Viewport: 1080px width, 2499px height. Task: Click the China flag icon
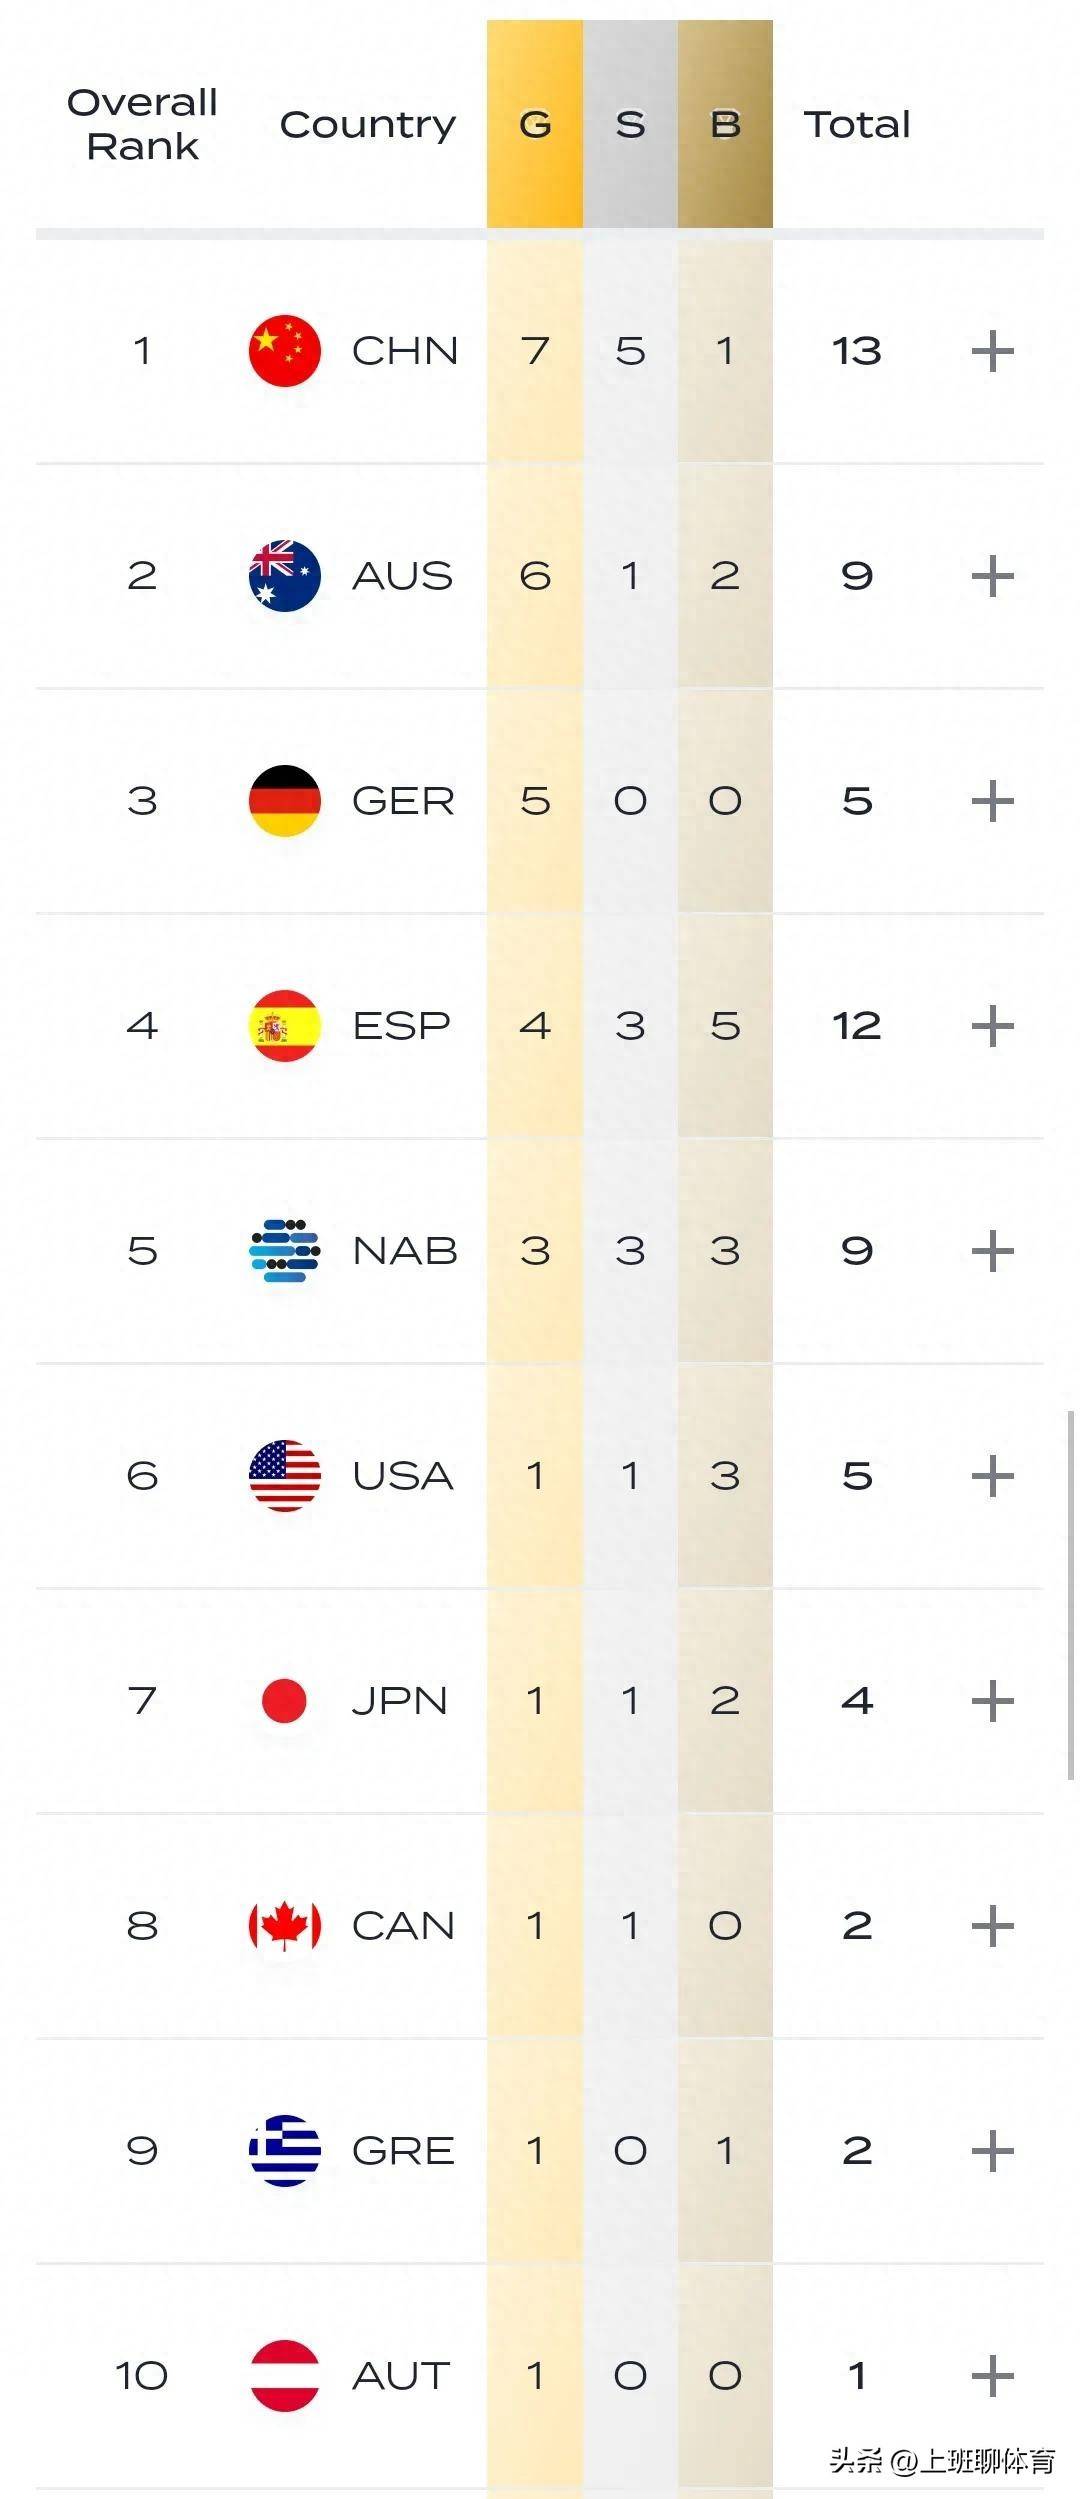(x=285, y=351)
